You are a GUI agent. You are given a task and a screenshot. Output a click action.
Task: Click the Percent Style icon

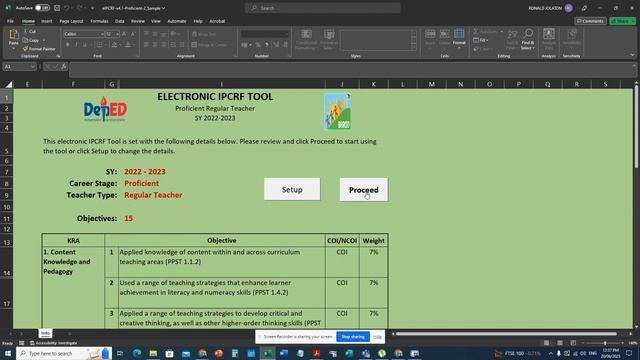click(258, 45)
